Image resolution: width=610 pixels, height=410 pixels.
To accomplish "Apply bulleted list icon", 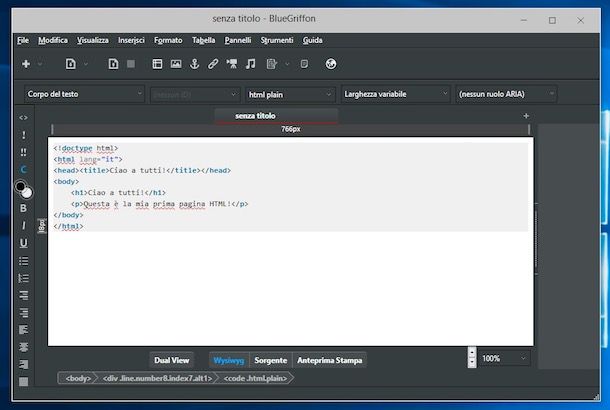I will coord(23,261).
